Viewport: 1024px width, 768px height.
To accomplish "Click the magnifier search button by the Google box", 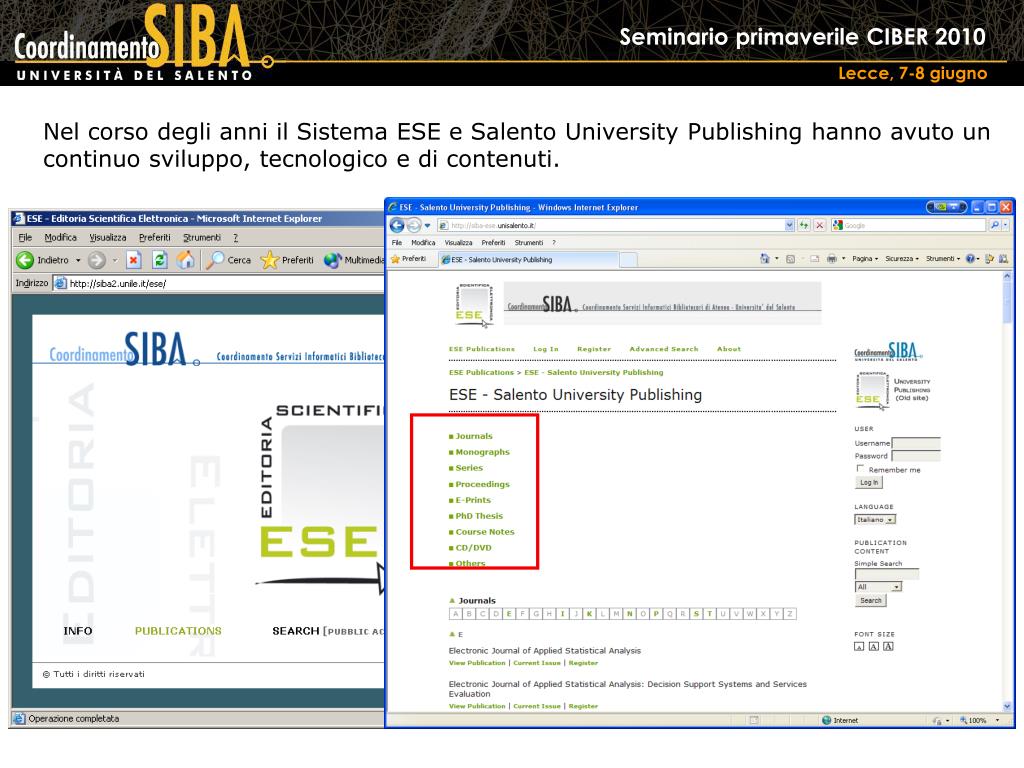I will 995,225.
